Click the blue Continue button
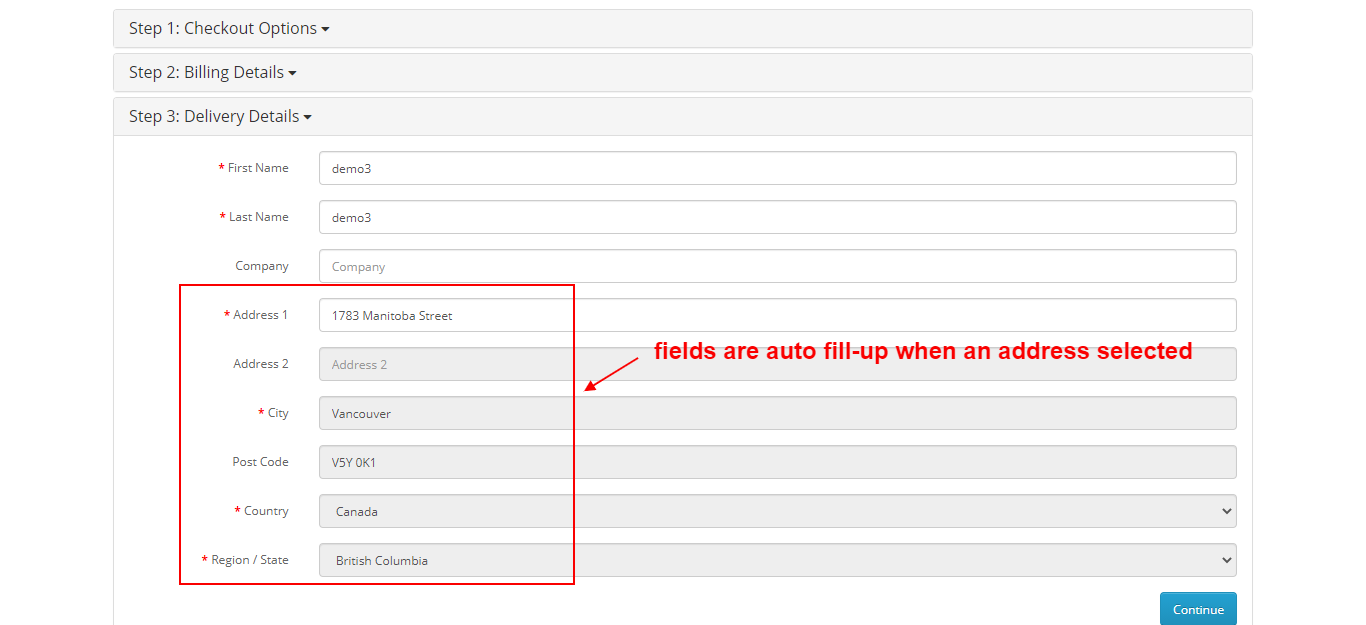 coord(1198,609)
